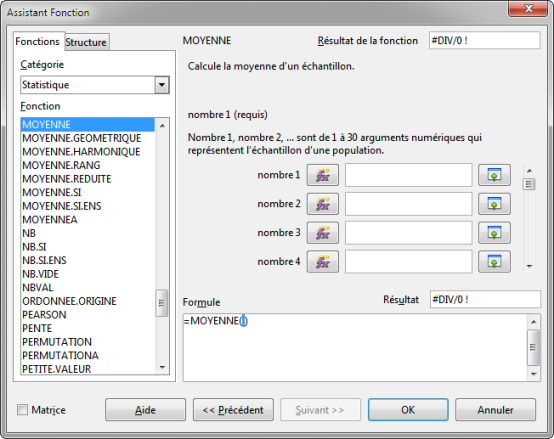Click the shrink range selector for nombre 4

(x=494, y=262)
